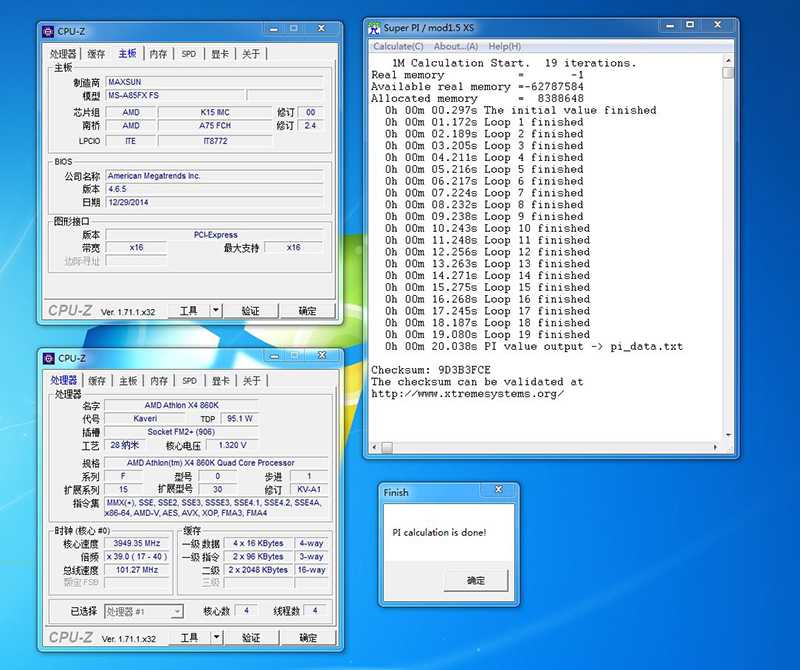
Task: Maximize the Super PI window
Action: click(x=690, y=25)
